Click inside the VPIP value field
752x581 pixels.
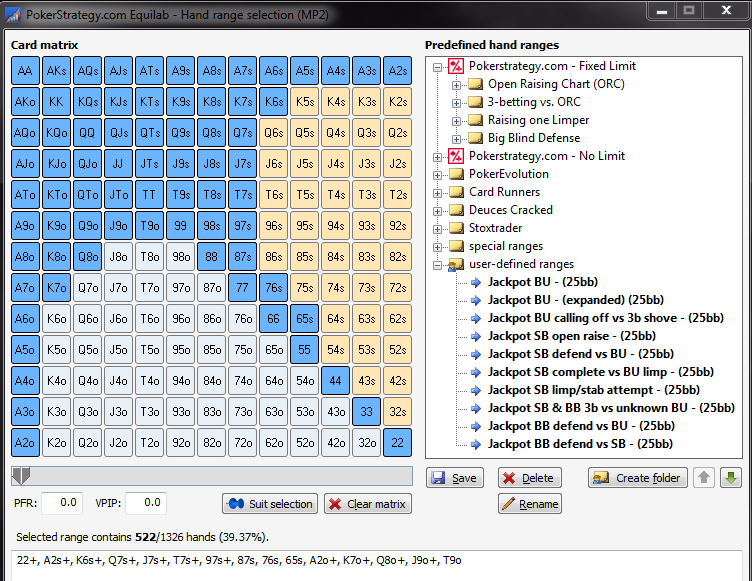point(146,503)
